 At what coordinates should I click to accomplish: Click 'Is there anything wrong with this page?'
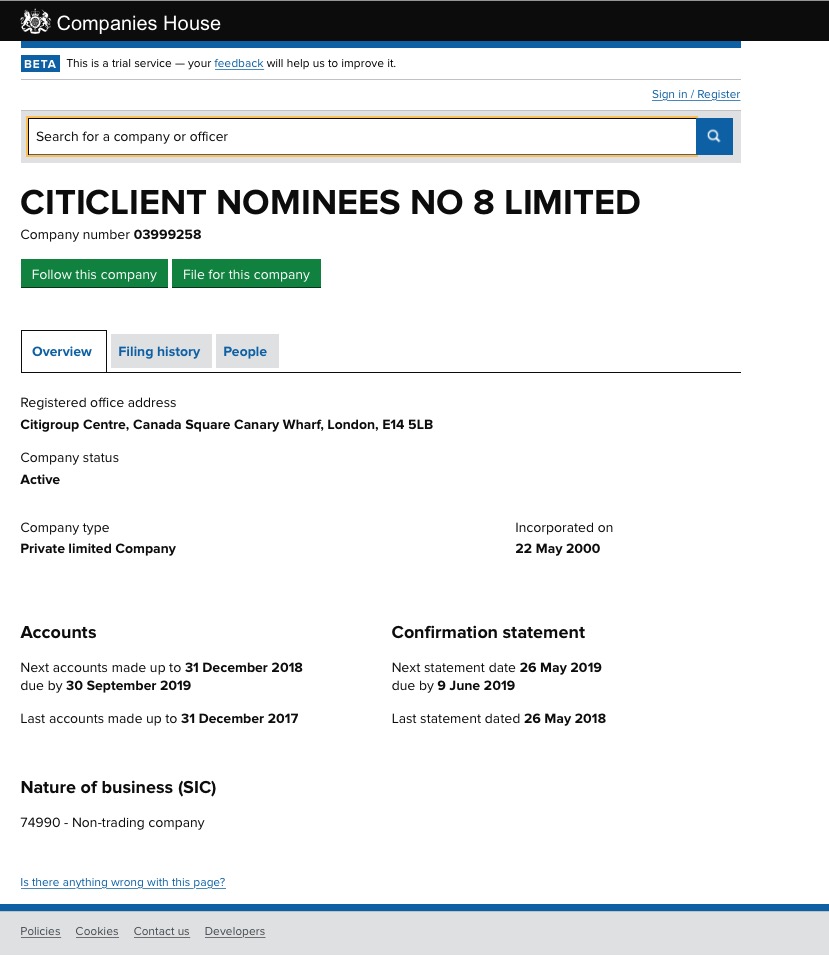click(x=123, y=882)
